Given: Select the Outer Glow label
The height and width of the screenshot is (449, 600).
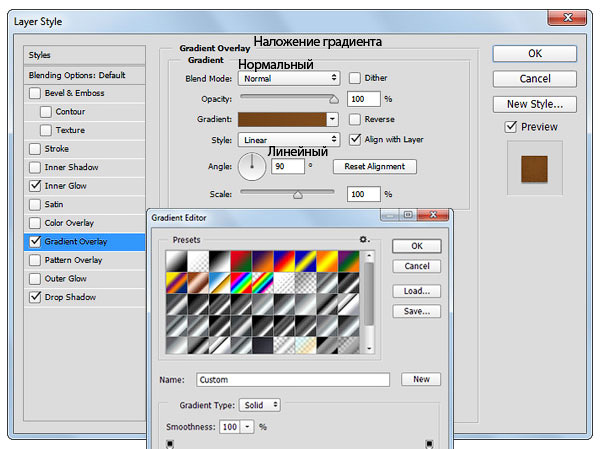Looking at the screenshot, I should (65, 279).
